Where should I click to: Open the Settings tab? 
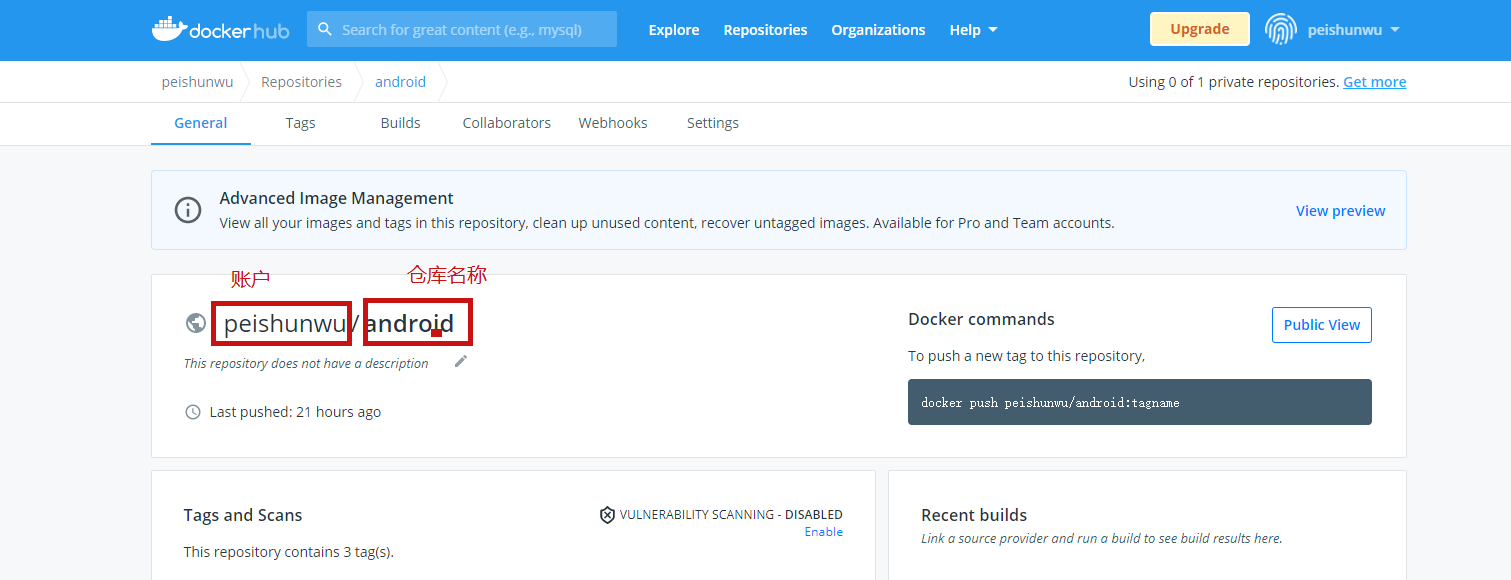pyautogui.click(x=713, y=123)
